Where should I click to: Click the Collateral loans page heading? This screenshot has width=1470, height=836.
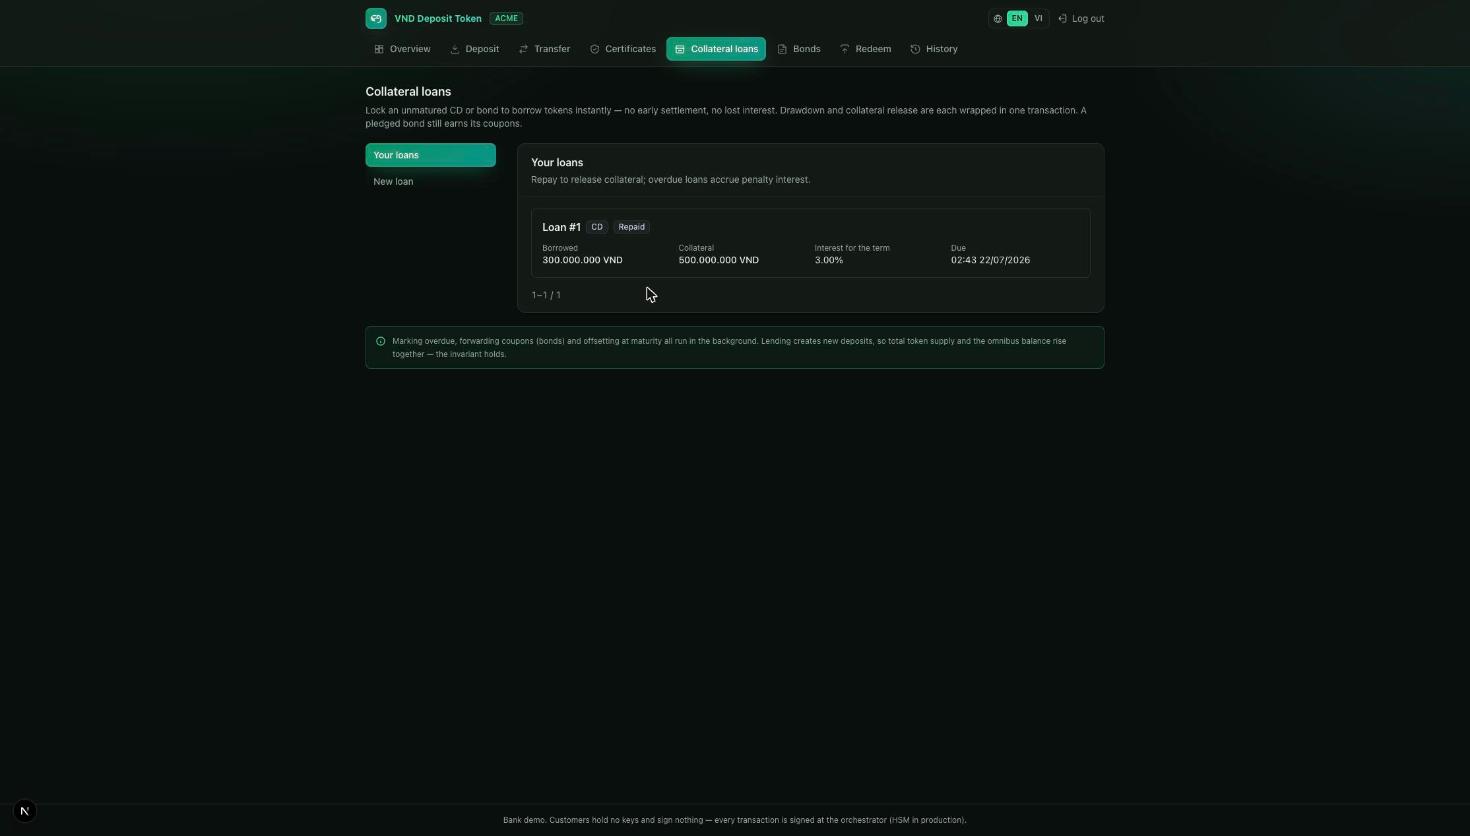[x=408, y=91]
